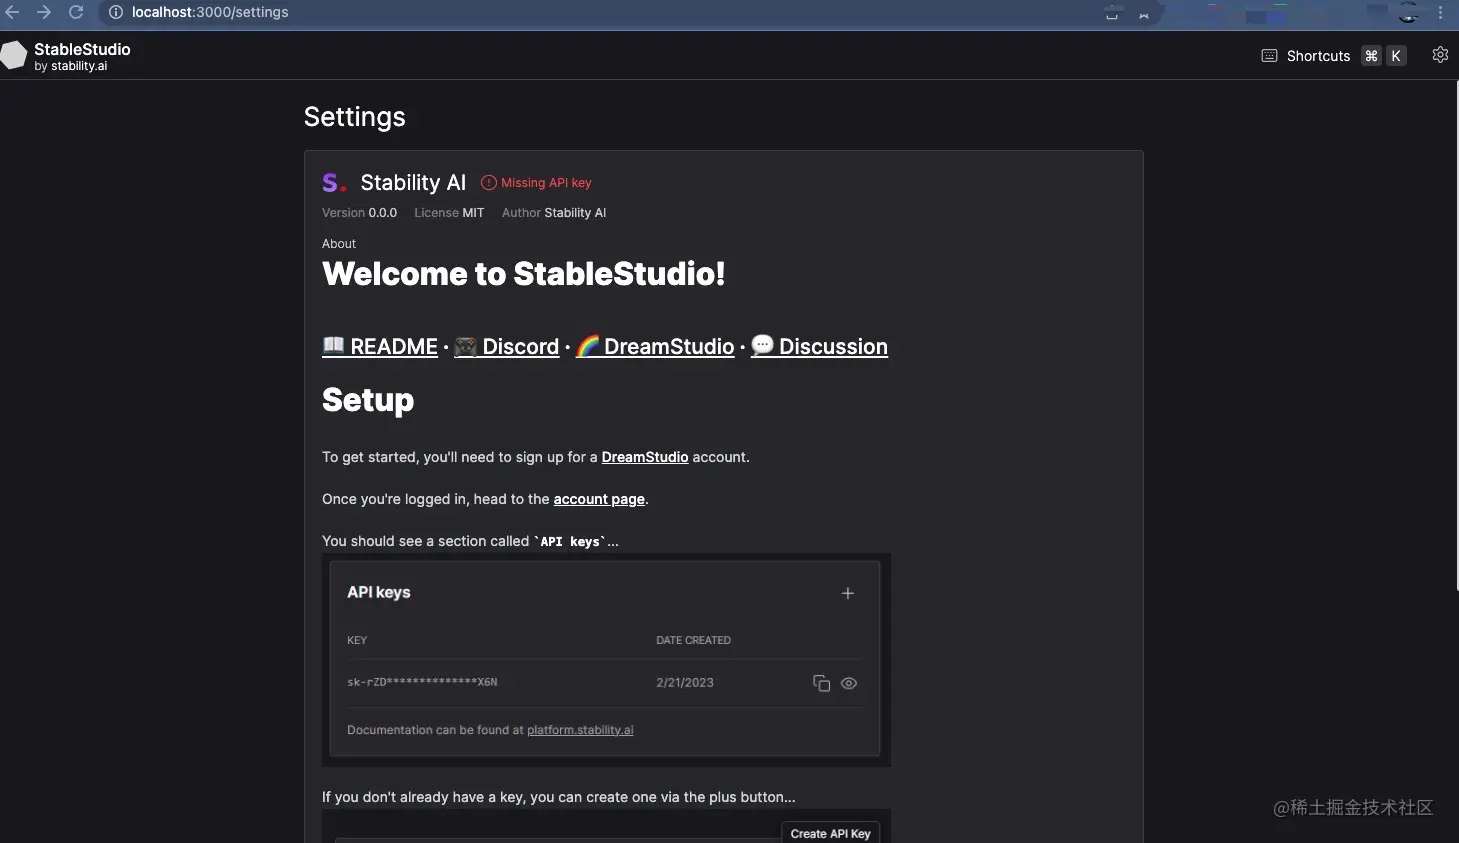Image resolution: width=1459 pixels, height=843 pixels.
Task: Click the site info icon in address bar
Action: pos(116,12)
